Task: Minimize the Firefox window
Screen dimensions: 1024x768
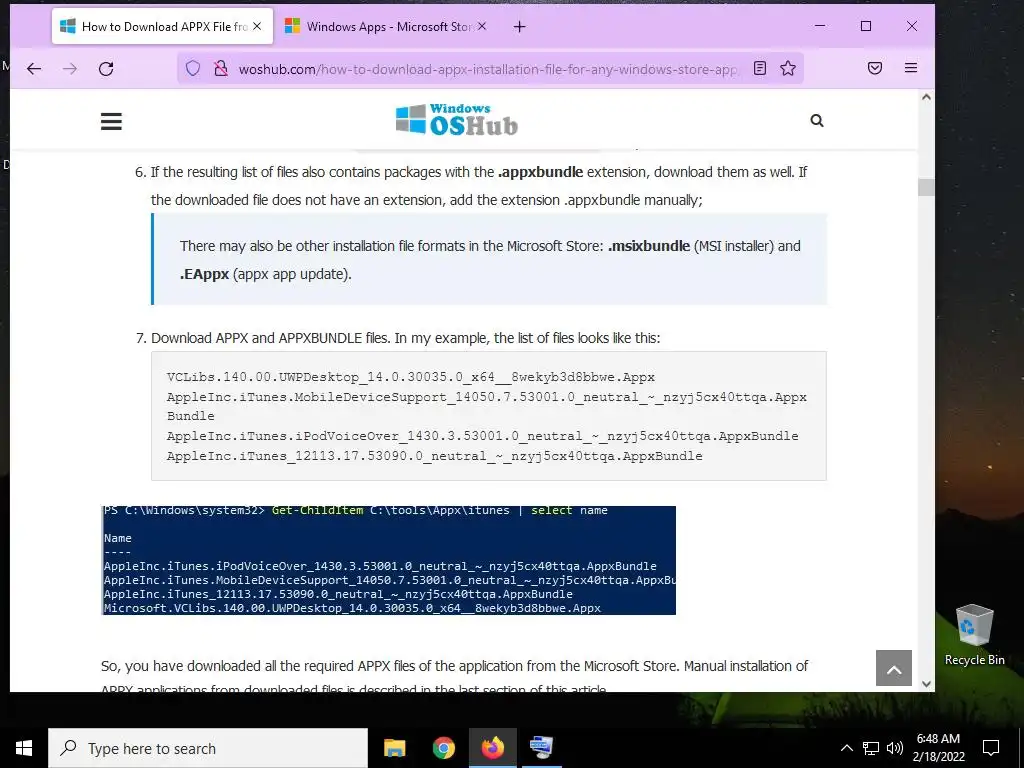Action: click(x=820, y=26)
